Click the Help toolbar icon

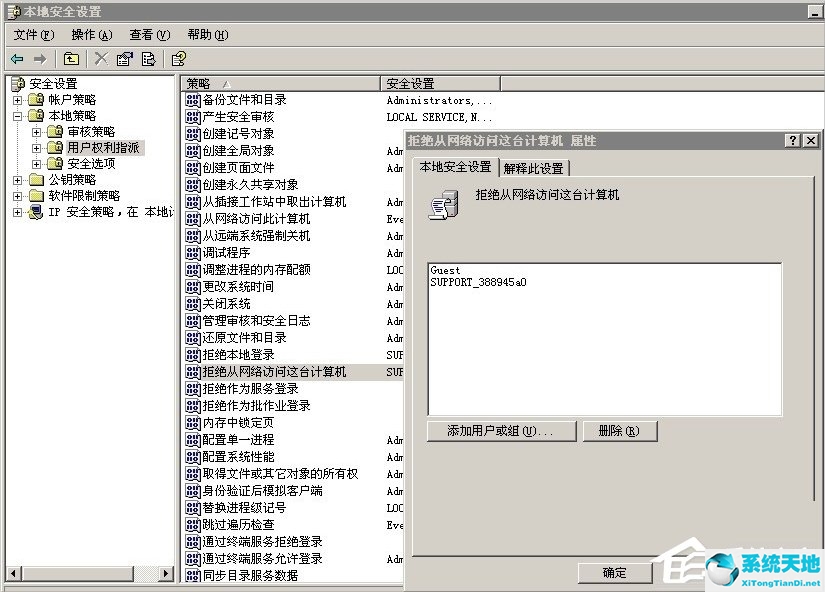tap(178, 58)
